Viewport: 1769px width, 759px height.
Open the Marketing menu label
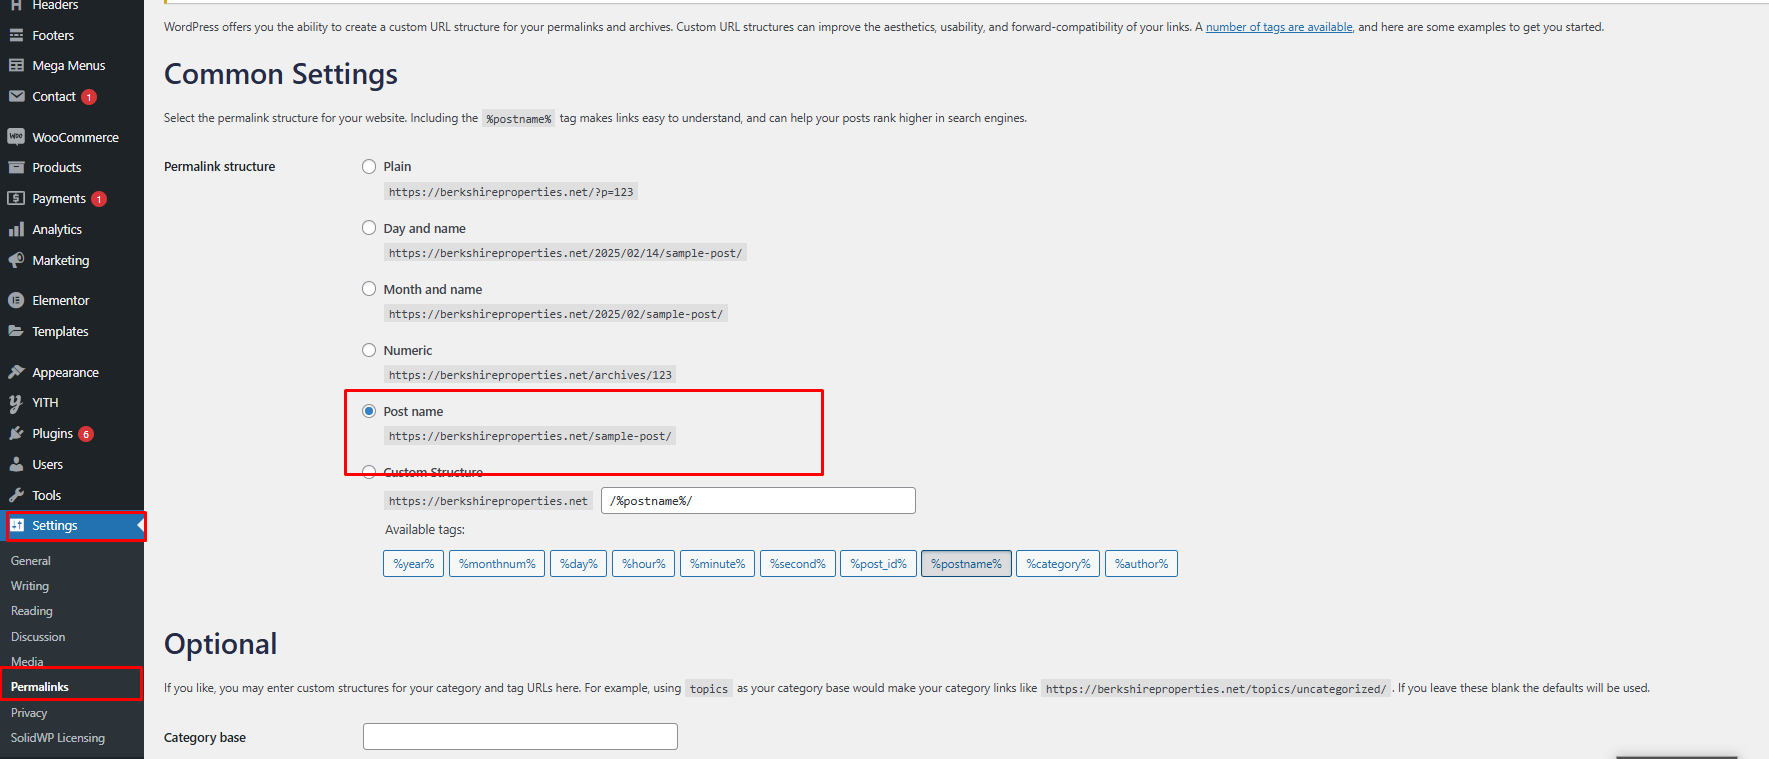61,260
